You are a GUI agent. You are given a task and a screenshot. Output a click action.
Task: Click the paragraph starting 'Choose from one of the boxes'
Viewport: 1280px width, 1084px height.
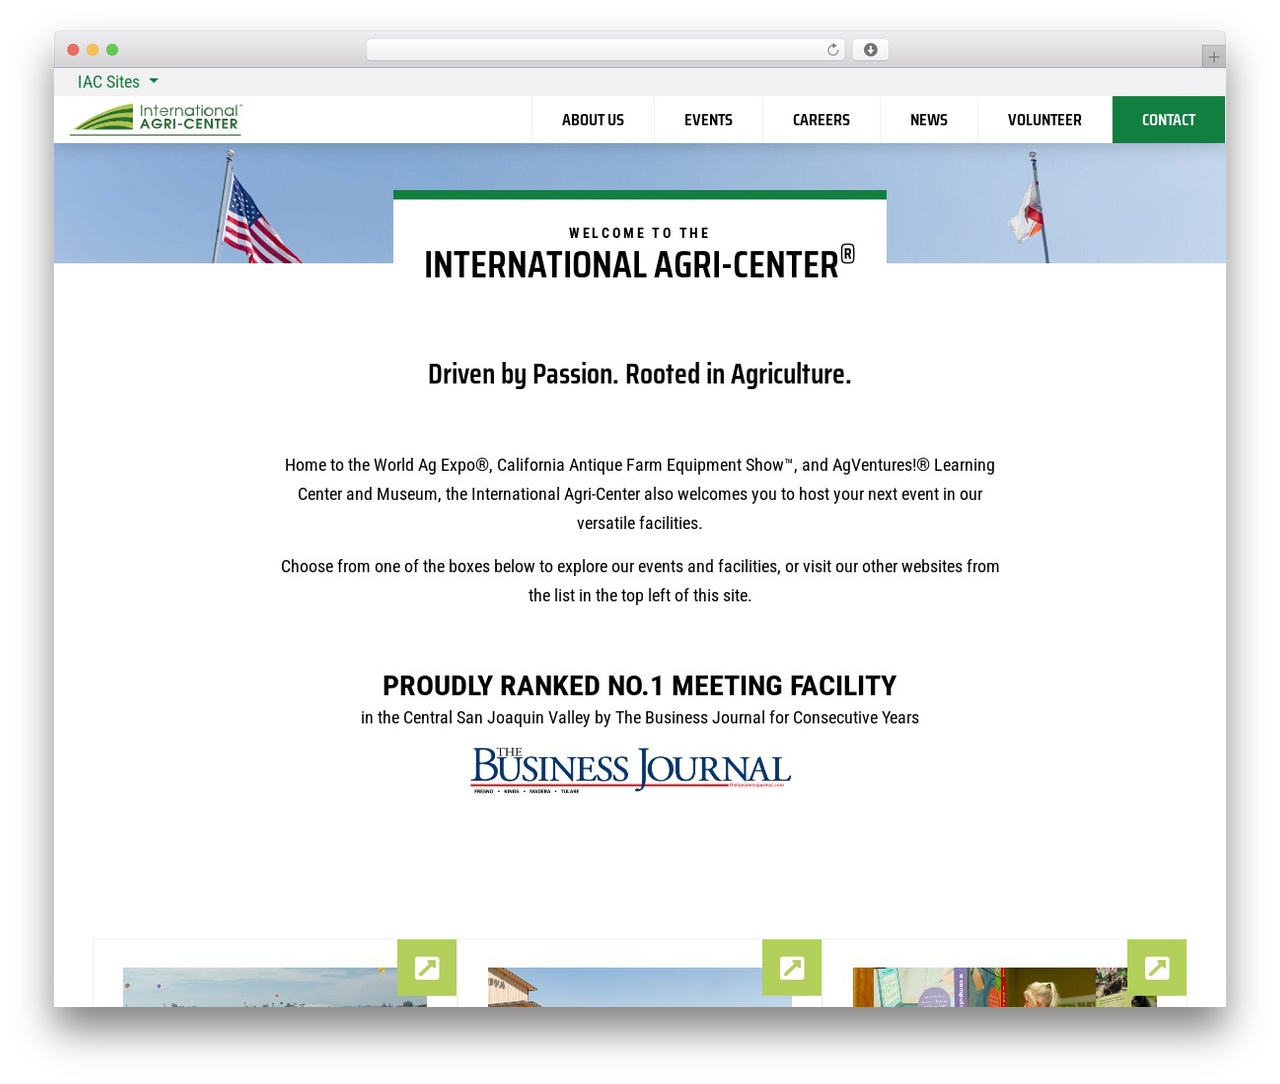coord(640,581)
